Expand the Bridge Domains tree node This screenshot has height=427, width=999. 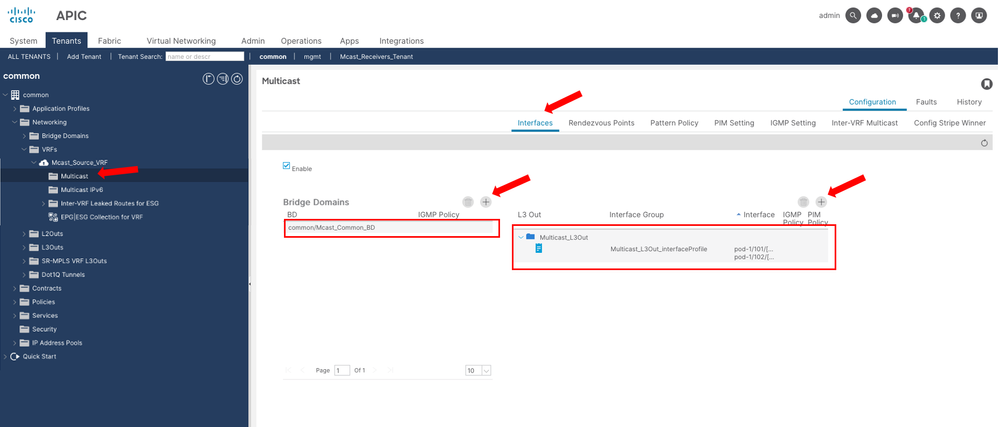24,136
